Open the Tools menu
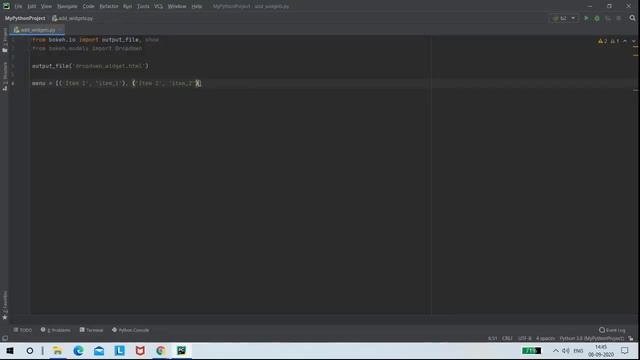The height and width of the screenshot is (360, 640). click(x=143, y=7)
